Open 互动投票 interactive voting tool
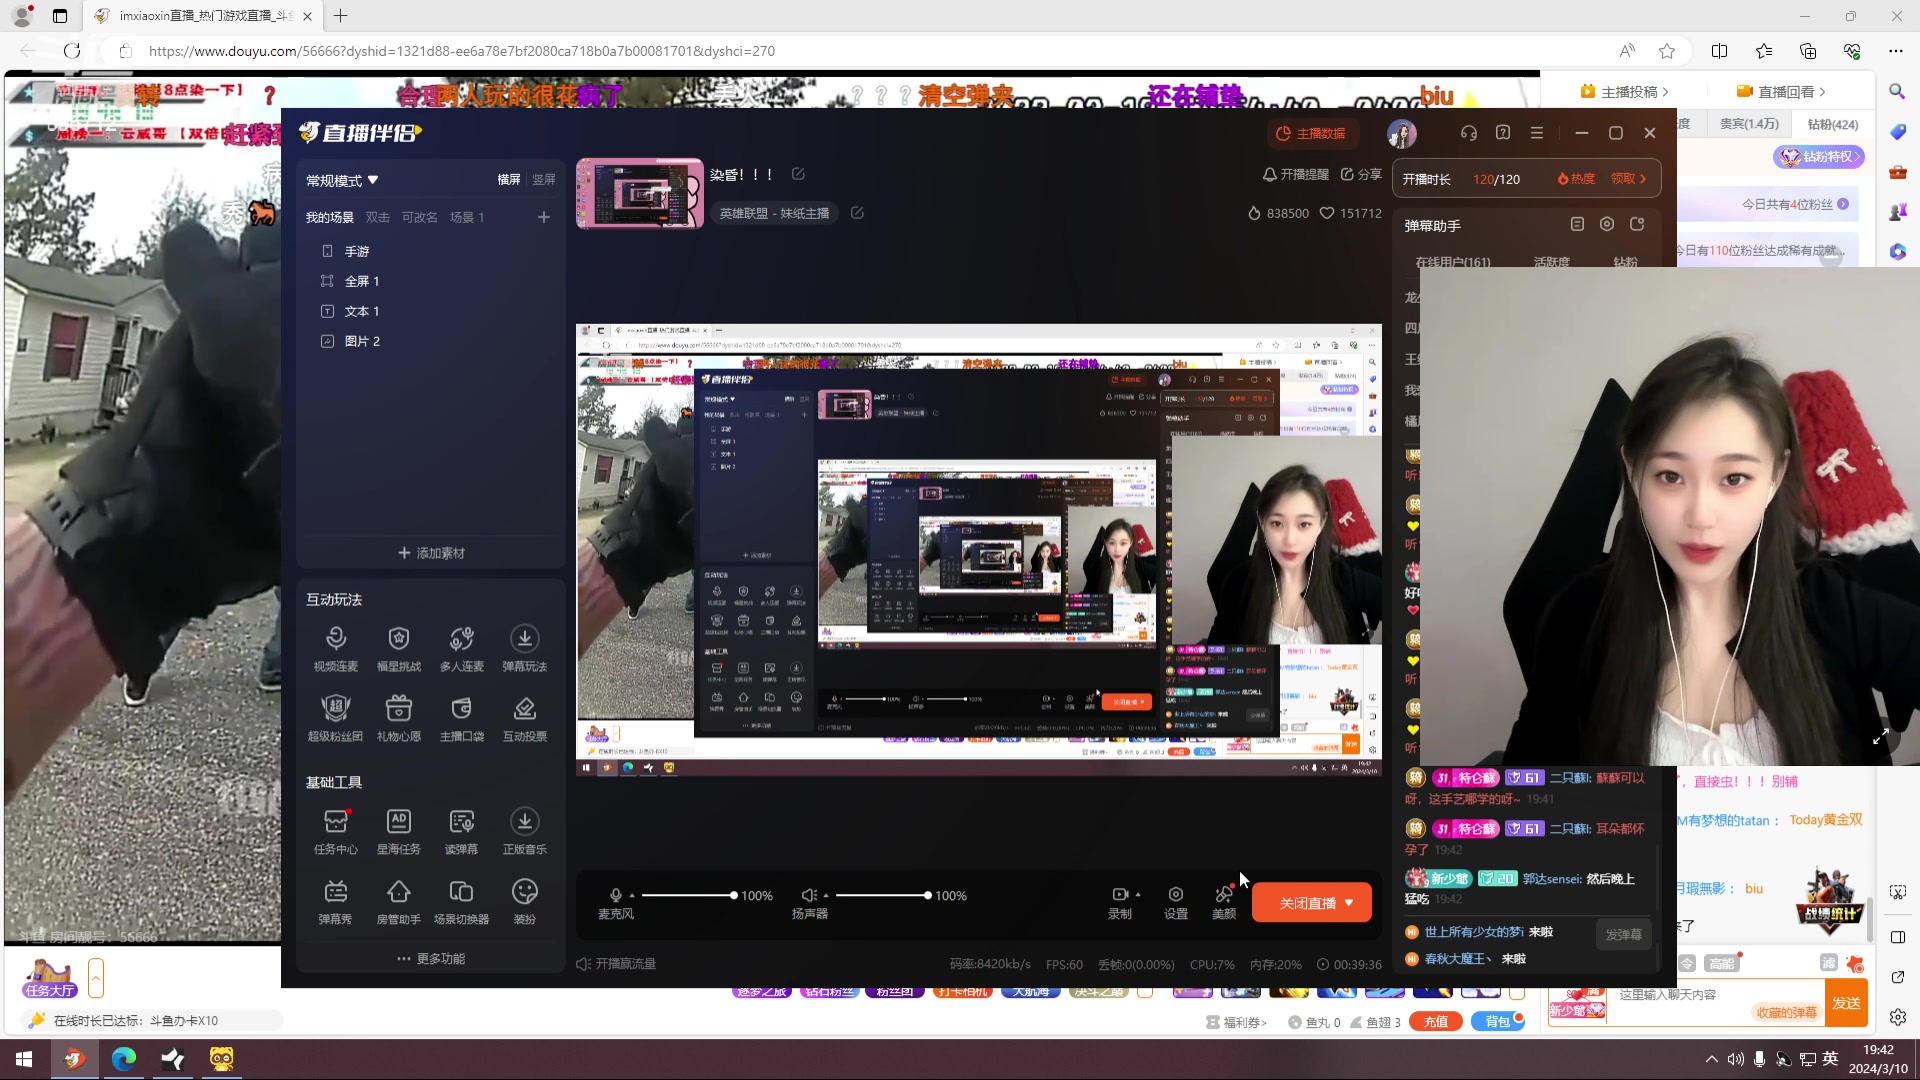Viewport: 1920px width, 1080px height. 524,710
